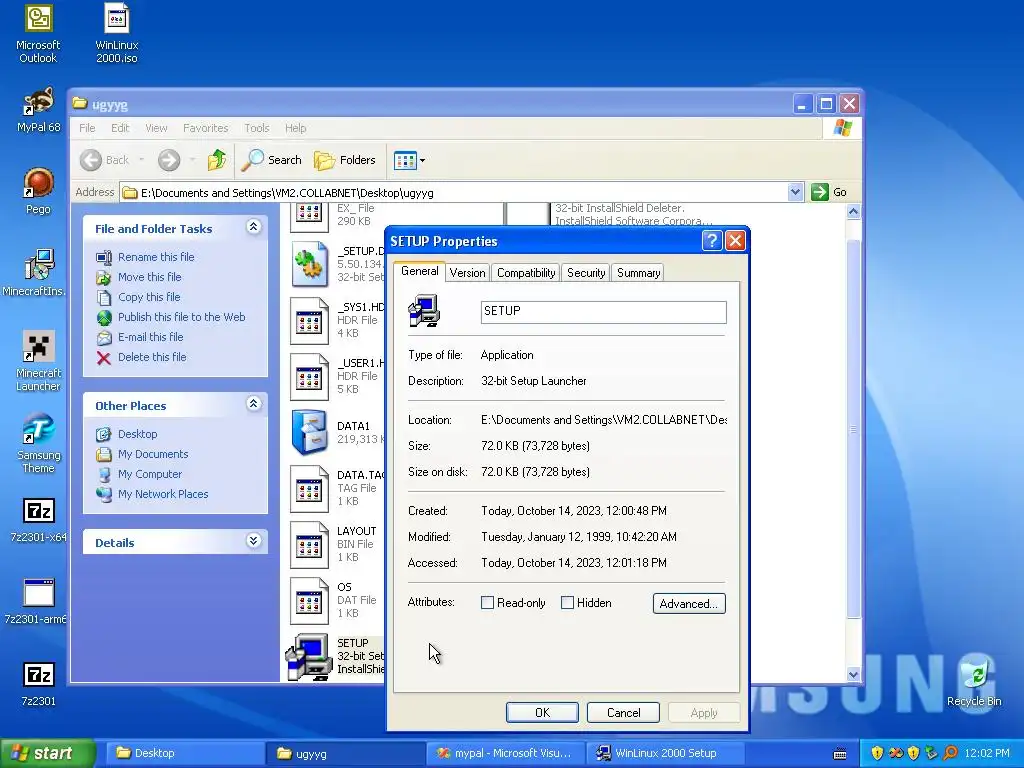Select the OS DAT file icon
The height and width of the screenshot is (768, 1024).
[x=309, y=600]
